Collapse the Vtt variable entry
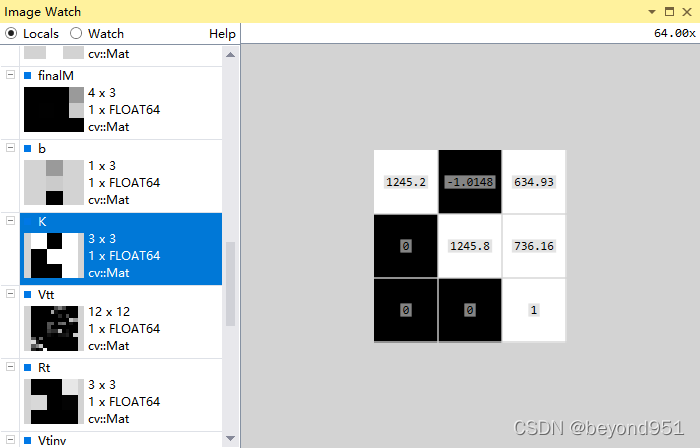This screenshot has width=700, height=448. pyautogui.click(x=10, y=294)
